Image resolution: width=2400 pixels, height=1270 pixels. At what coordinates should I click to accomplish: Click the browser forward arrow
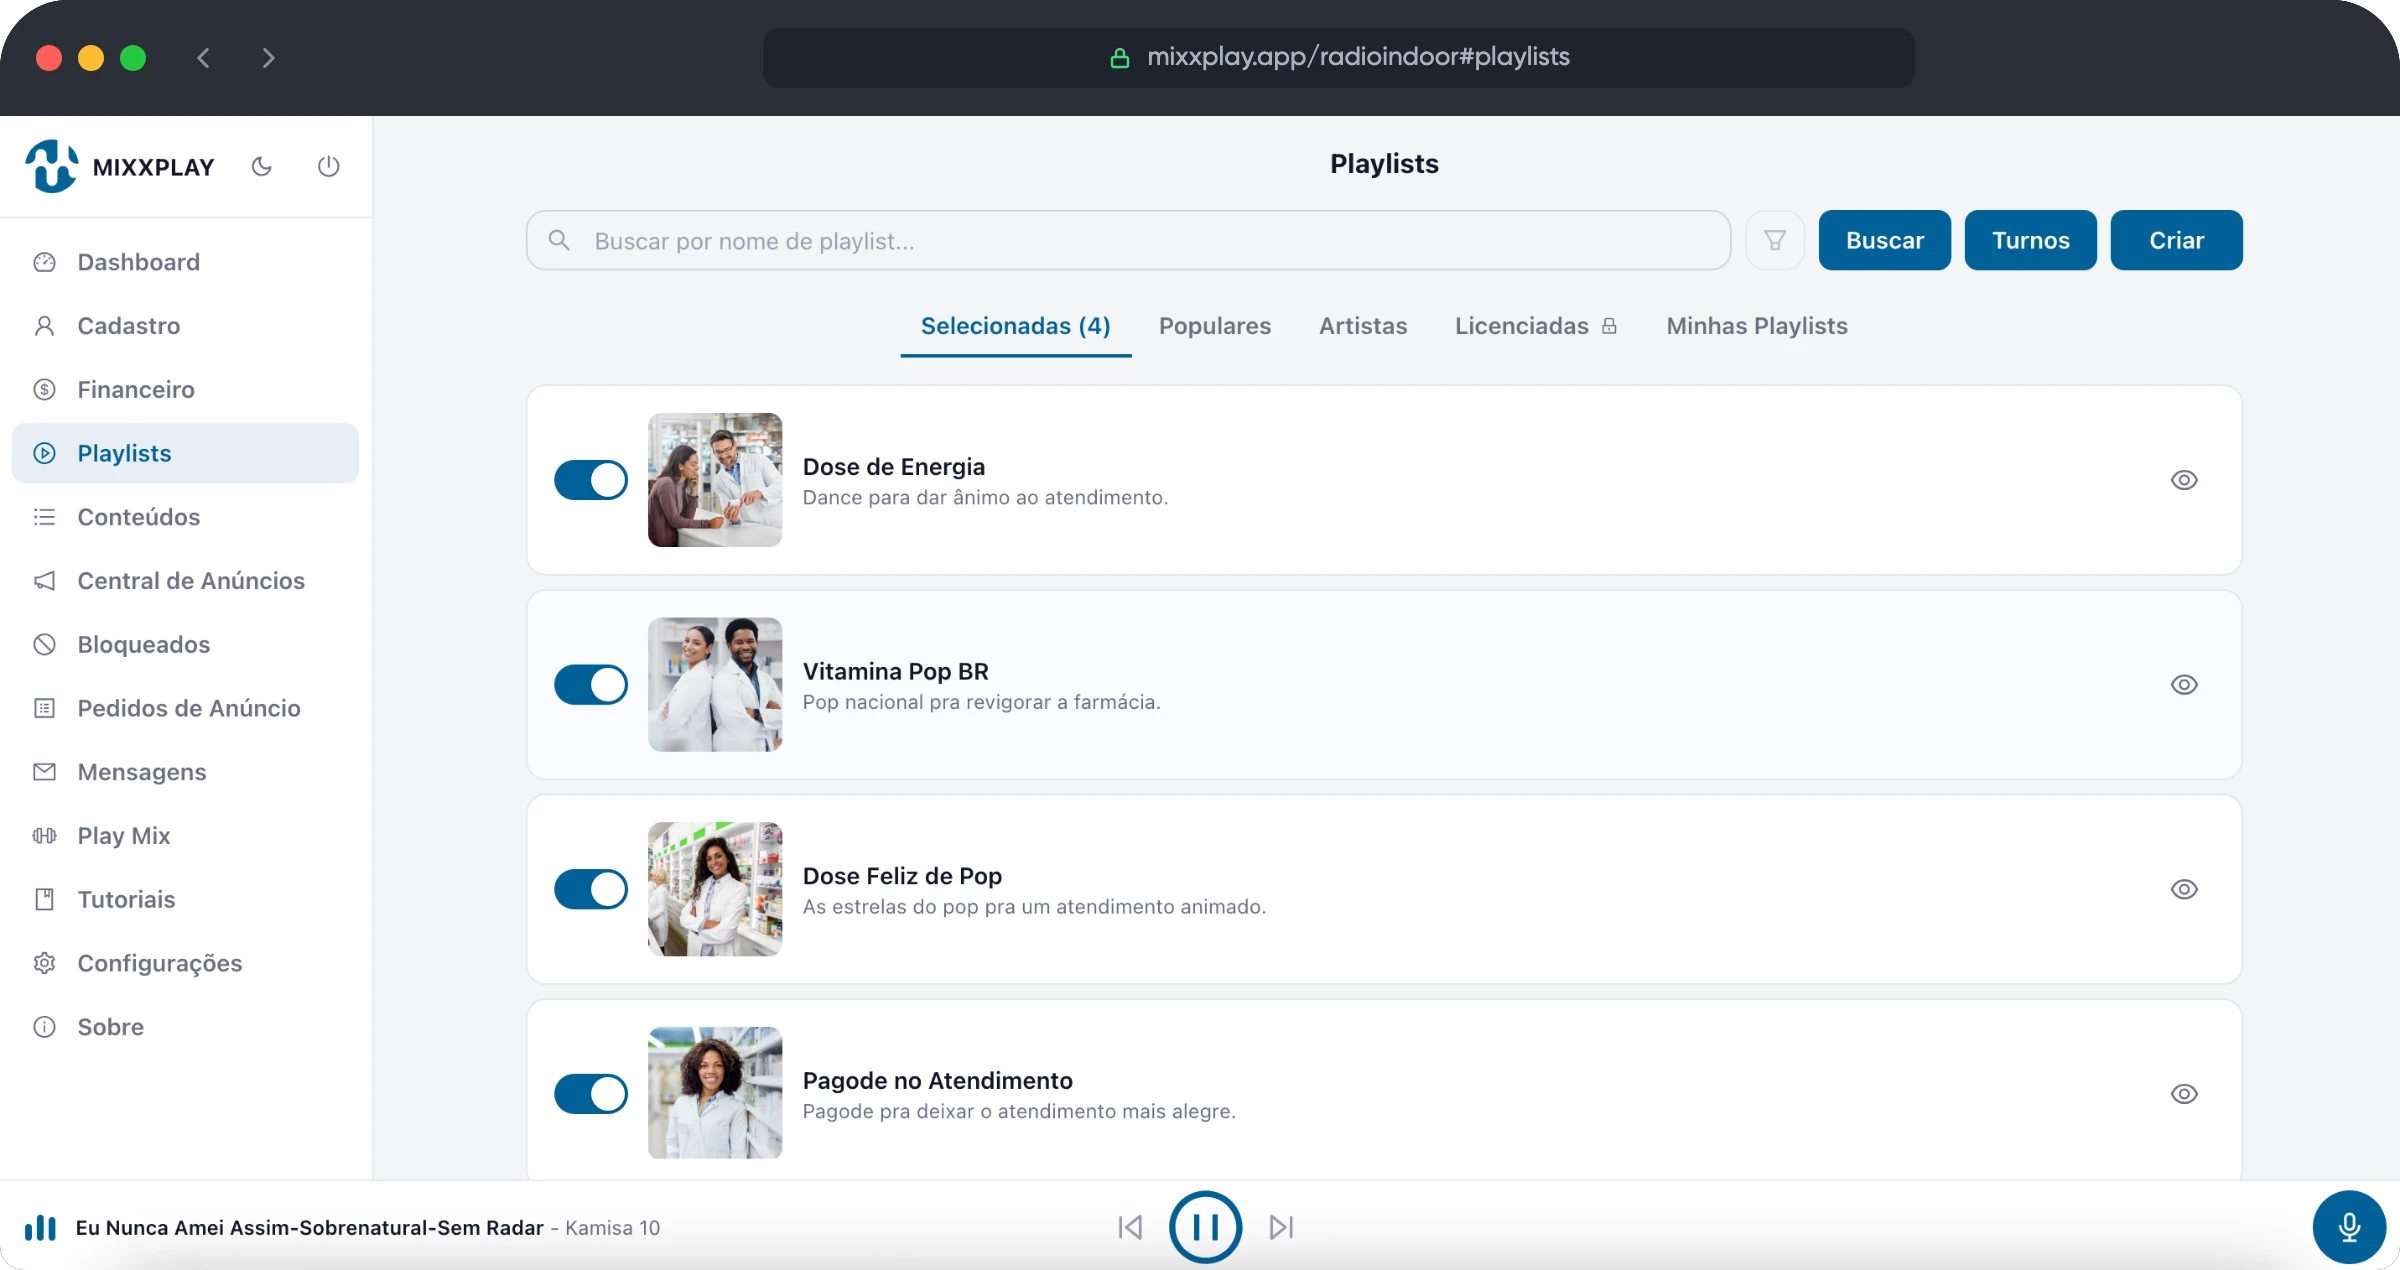[x=268, y=58]
